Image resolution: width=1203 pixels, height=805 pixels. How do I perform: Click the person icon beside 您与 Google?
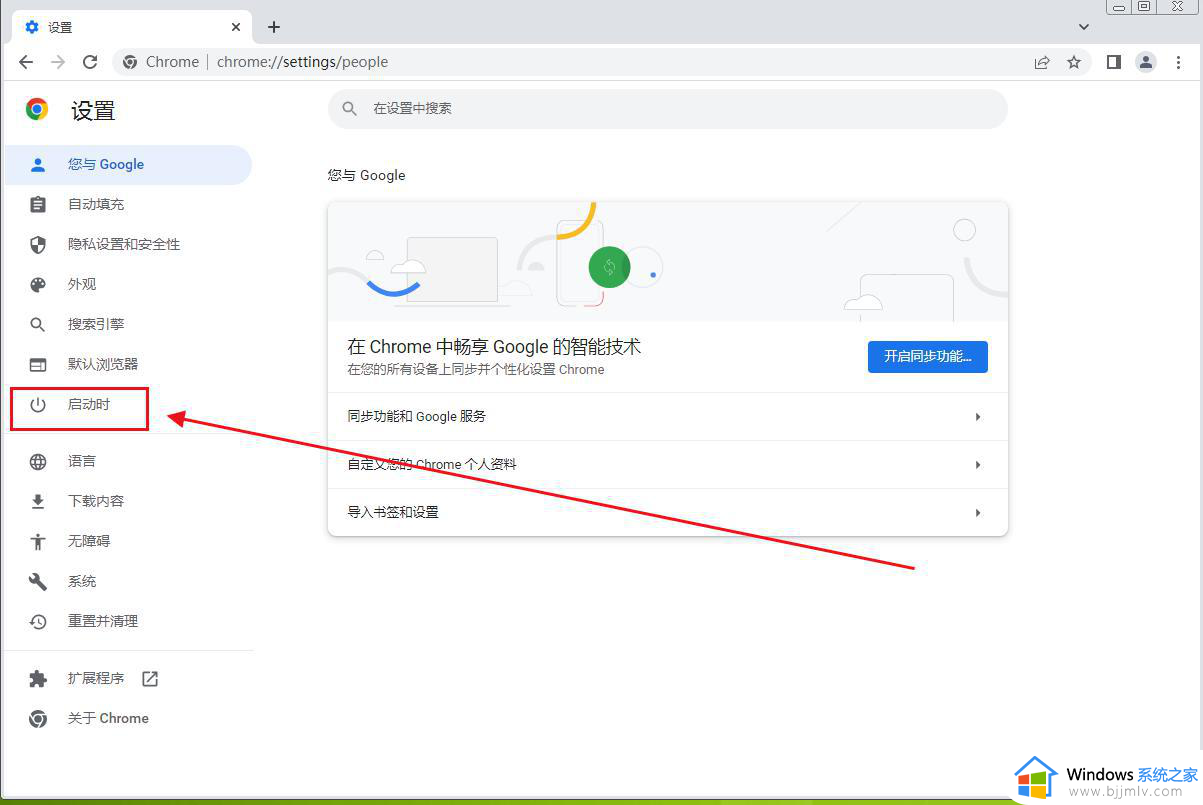click(x=38, y=165)
